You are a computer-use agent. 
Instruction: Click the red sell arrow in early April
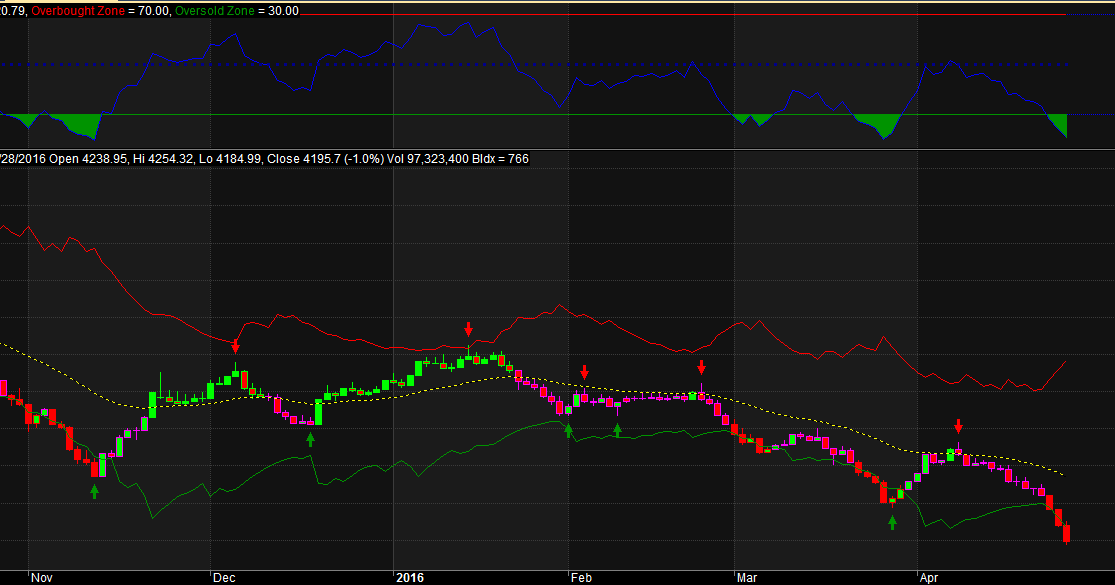[958, 427]
